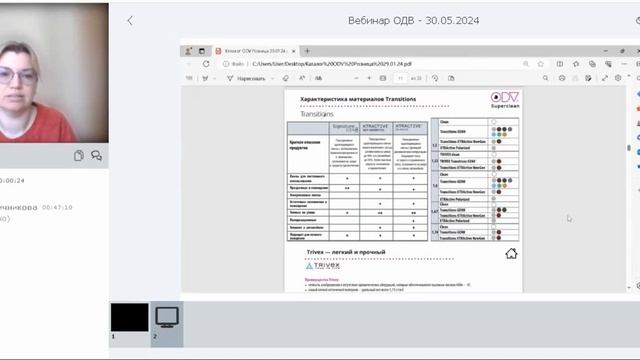Viewport: 640px width, 360px height.
Task: Click the site info icon before Файл
Action: coord(226,64)
